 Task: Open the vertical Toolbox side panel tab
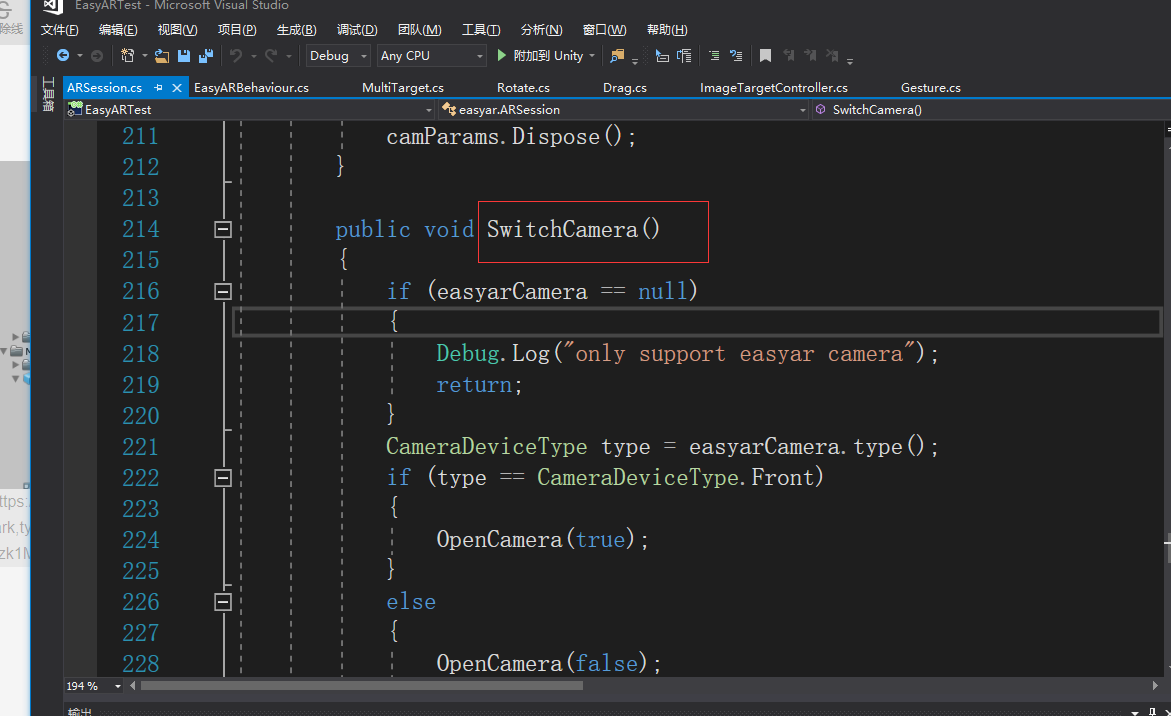pyautogui.click(x=48, y=94)
